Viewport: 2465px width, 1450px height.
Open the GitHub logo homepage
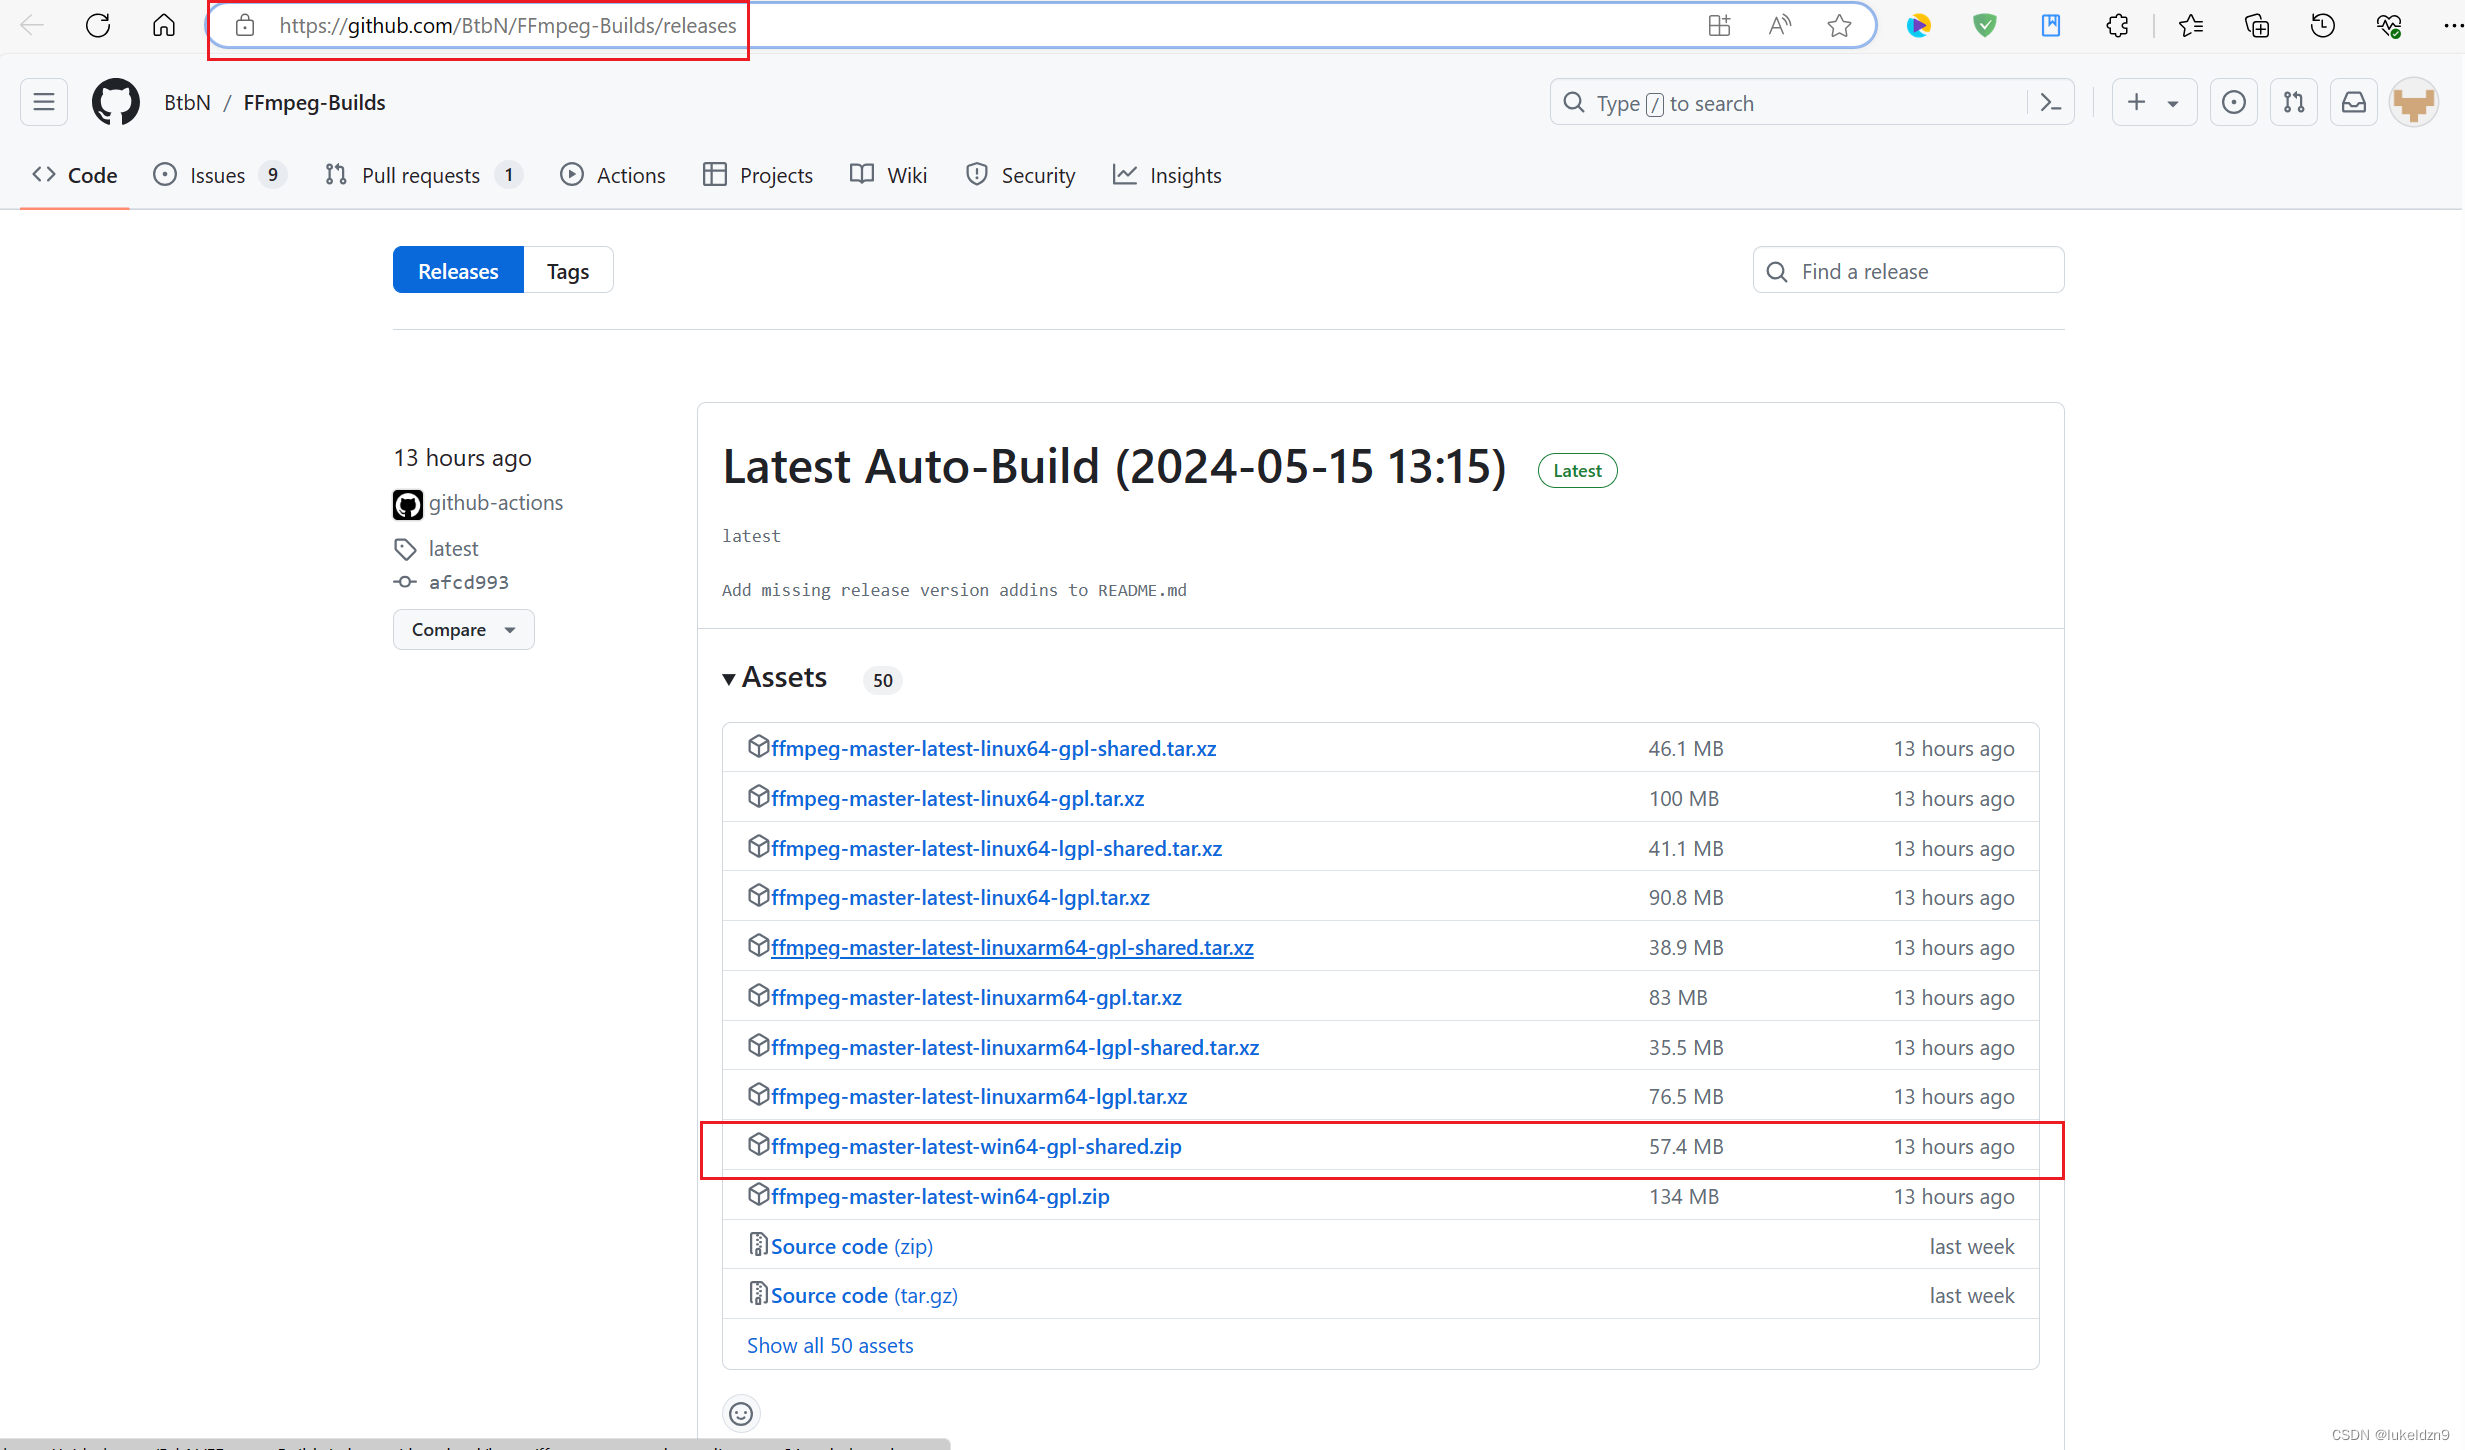[116, 102]
